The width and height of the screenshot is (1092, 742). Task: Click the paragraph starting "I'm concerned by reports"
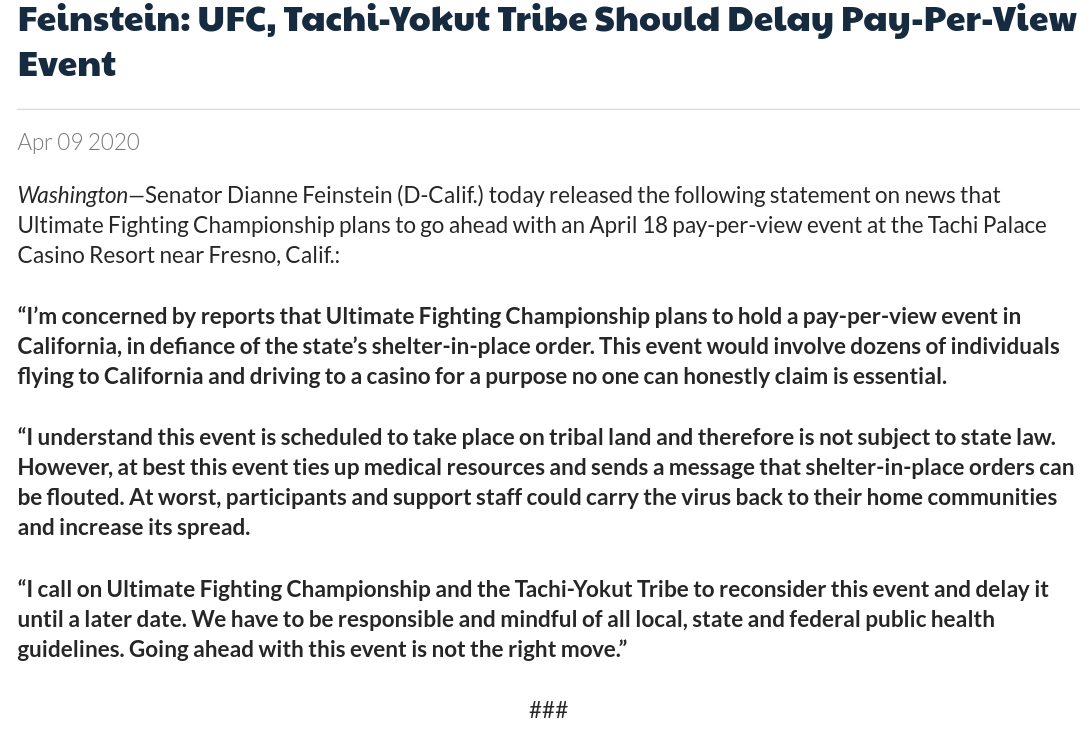click(538, 346)
